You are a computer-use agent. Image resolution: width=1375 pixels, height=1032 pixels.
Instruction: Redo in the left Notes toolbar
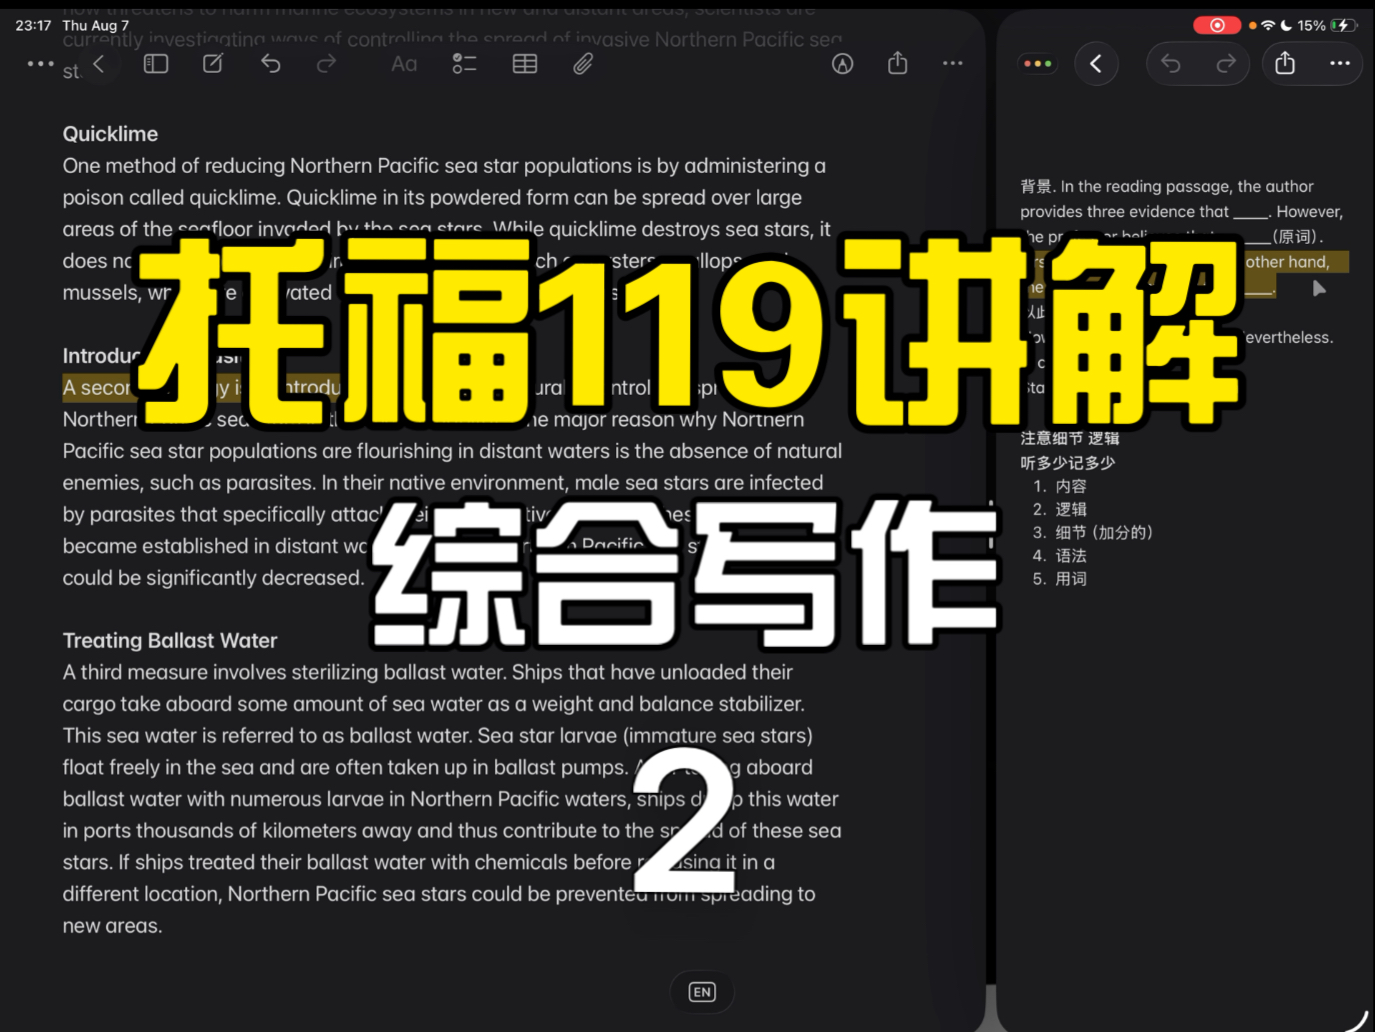(x=326, y=64)
